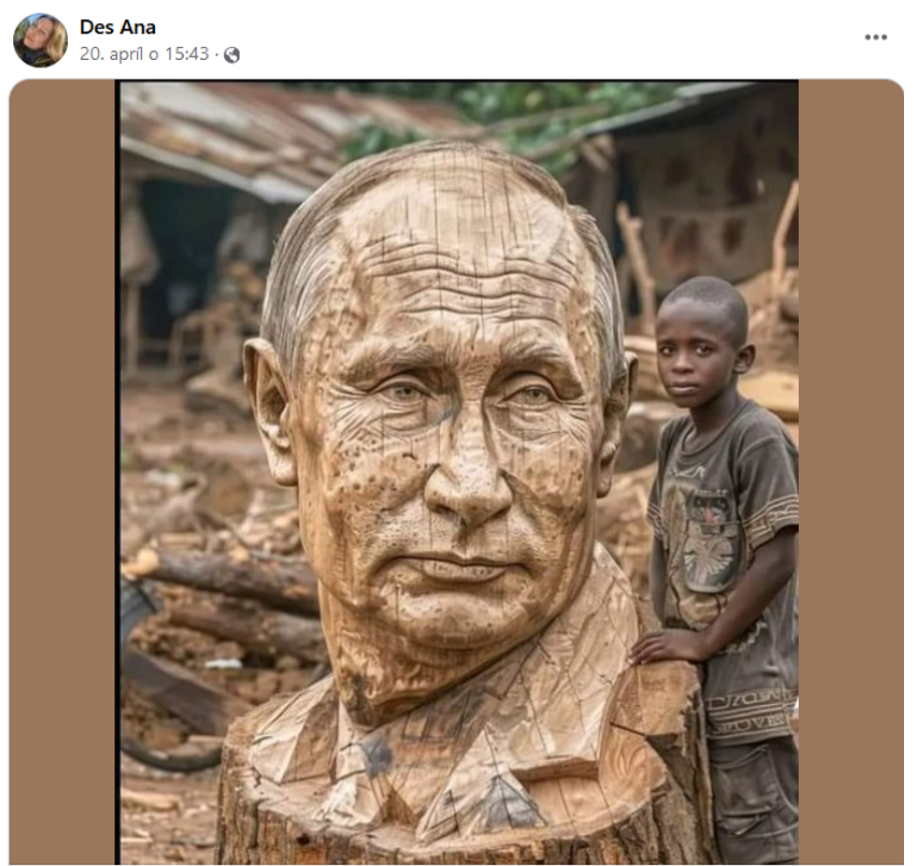Viewport: 914px width, 866px height.
Task: Open Des Ana's profile via name link
Action: [117, 27]
